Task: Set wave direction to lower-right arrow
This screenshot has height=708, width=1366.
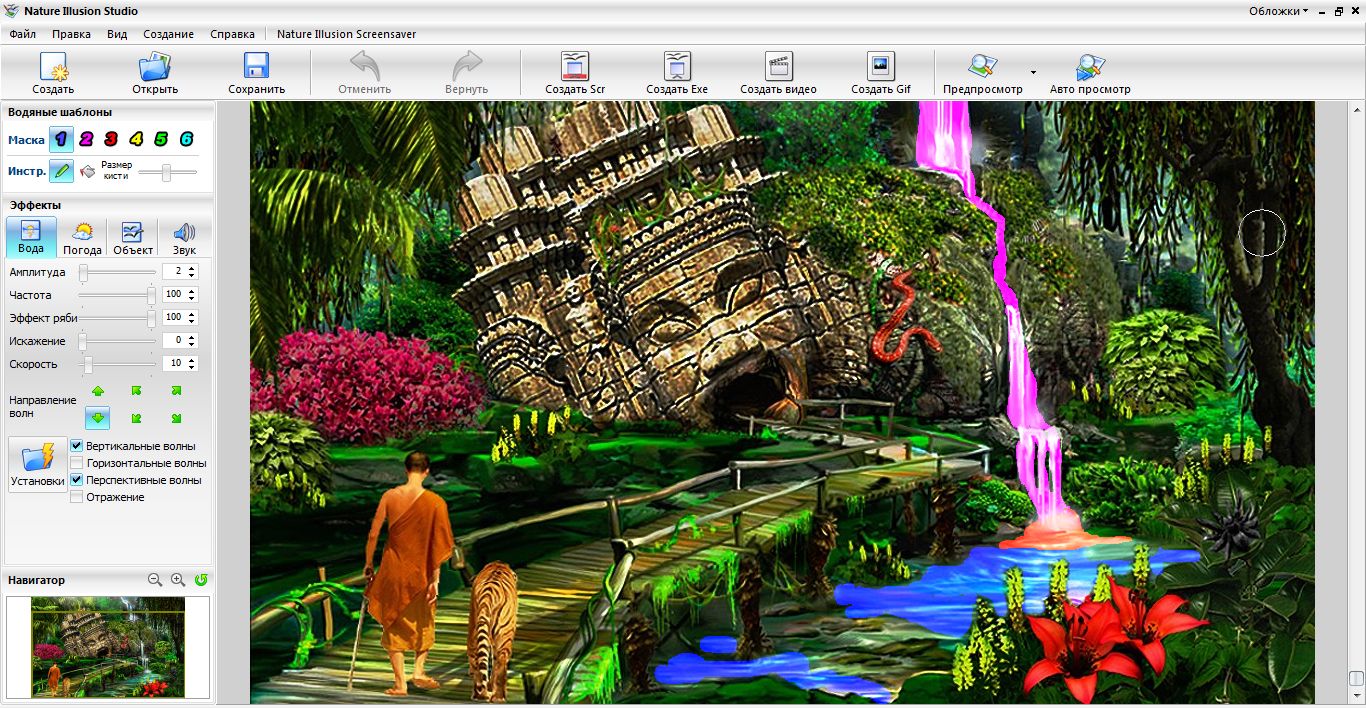Action: (176, 418)
